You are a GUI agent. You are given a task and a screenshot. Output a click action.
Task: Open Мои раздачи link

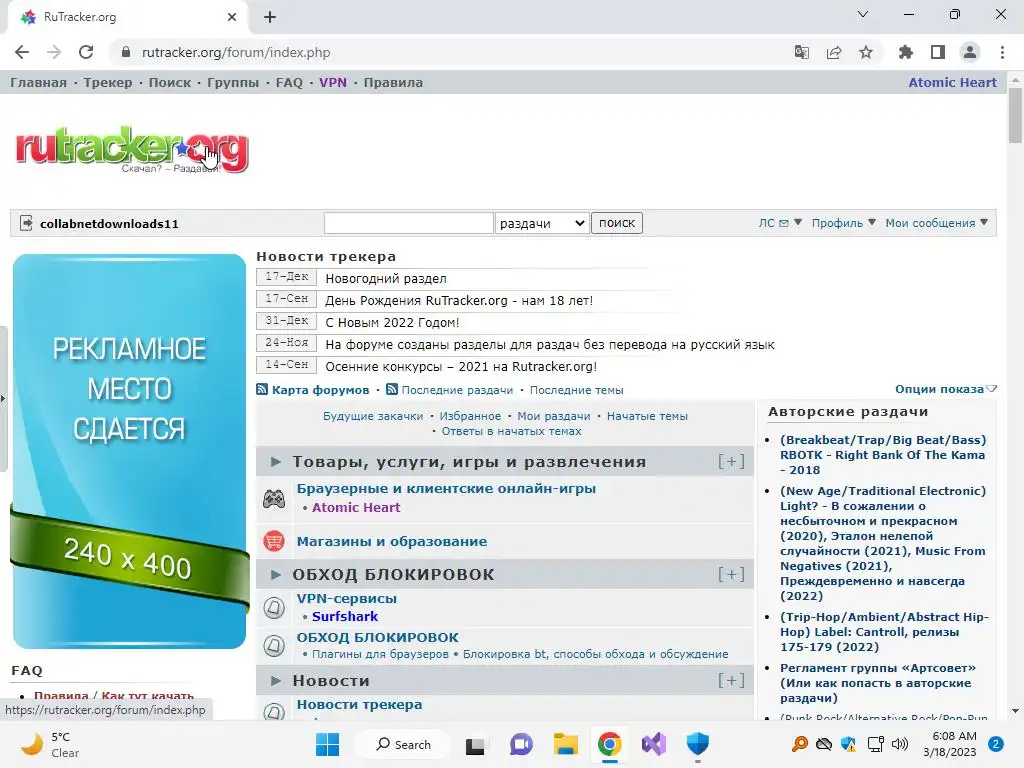pos(554,416)
